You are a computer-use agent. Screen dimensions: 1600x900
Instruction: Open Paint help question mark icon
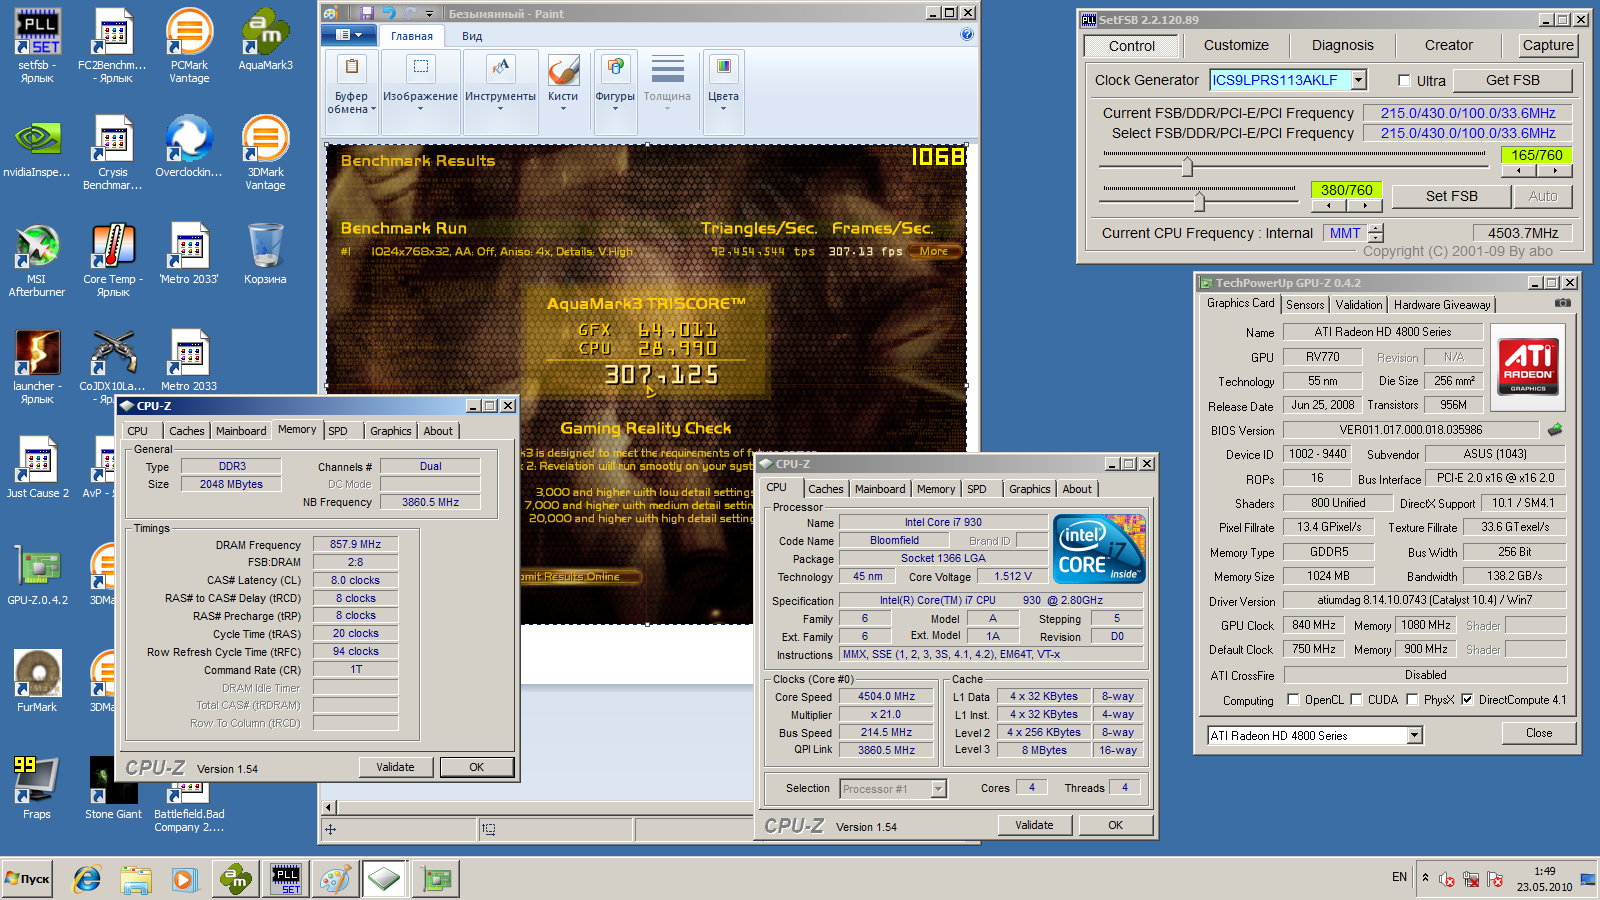click(x=967, y=34)
